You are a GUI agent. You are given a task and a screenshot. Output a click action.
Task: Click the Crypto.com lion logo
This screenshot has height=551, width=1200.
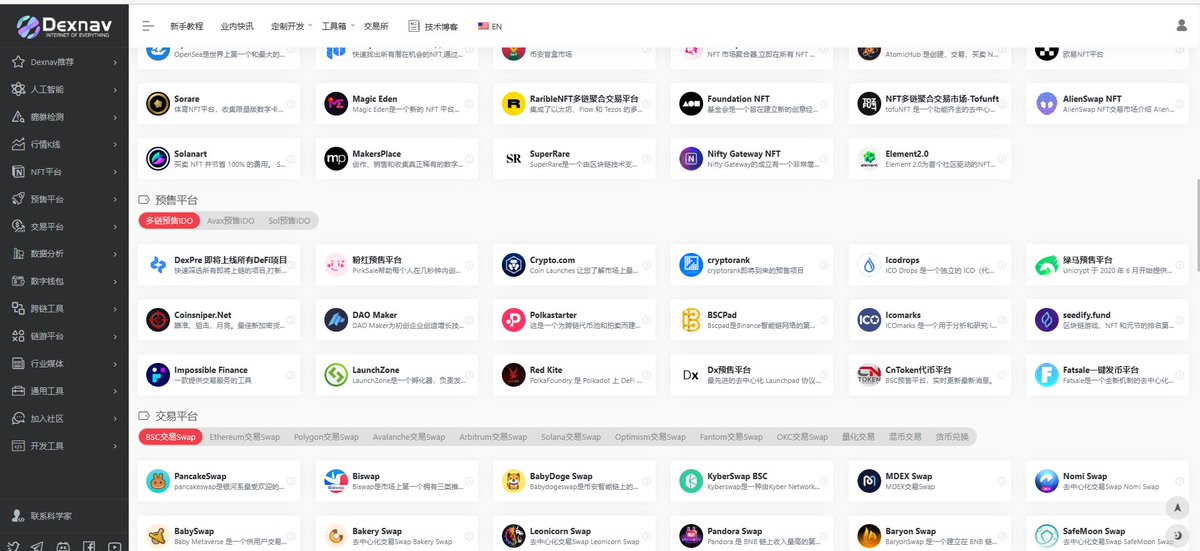point(514,265)
